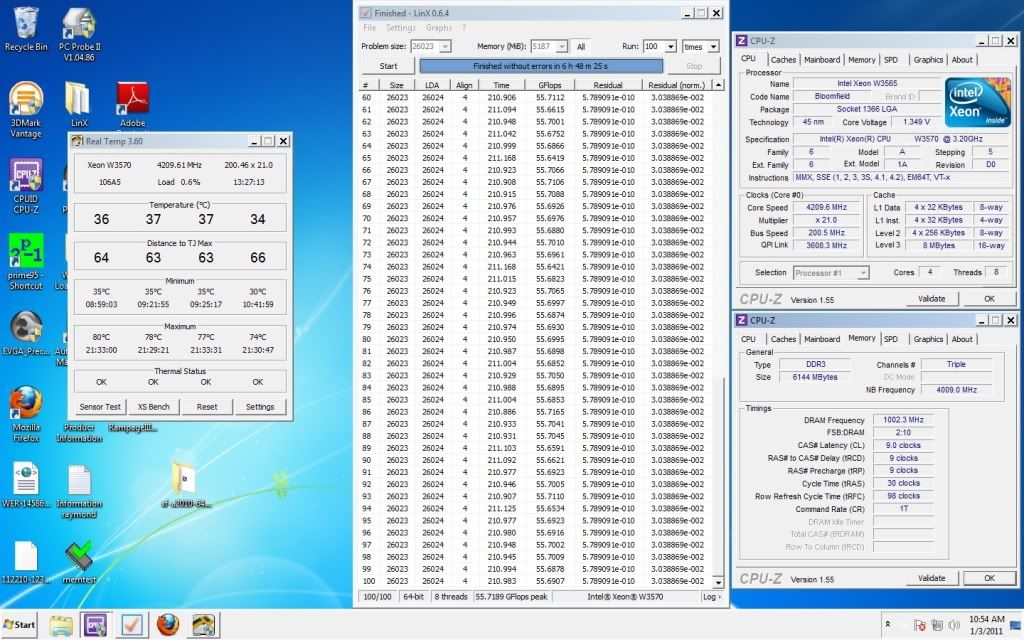The width and height of the screenshot is (1024, 640).
Task: Launch PC Probe II desktop shortcut
Action: coord(80,35)
